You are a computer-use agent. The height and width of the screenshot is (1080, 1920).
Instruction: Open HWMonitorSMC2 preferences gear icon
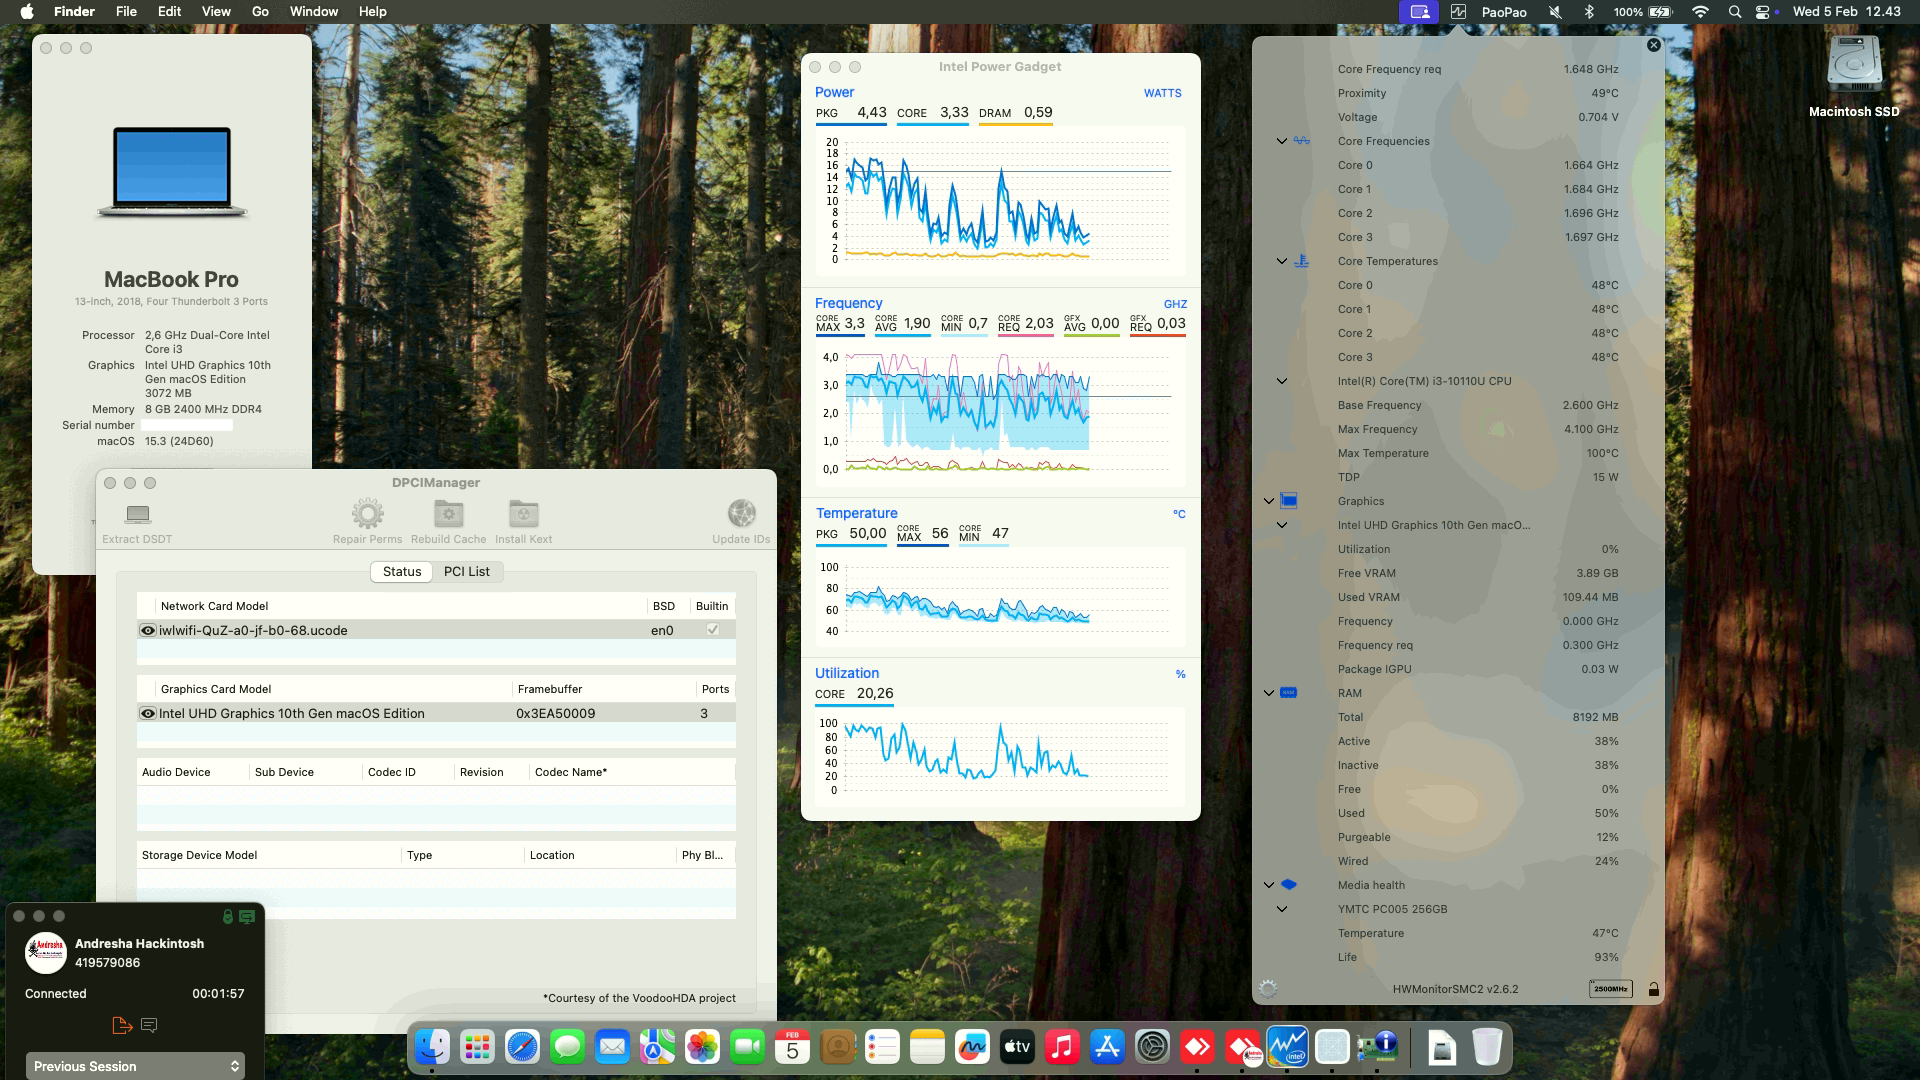pos(1268,989)
